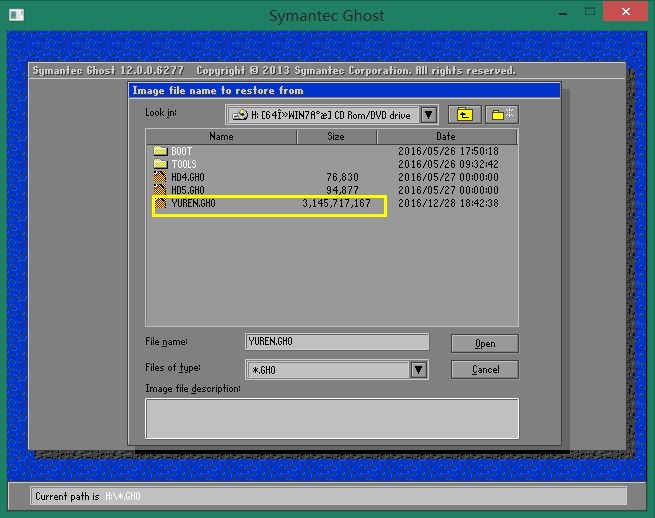Maximize the Symantec Ghost window
Image resolution: width=655 pixels, height=518 pixels.
click(x=590, y=12)
